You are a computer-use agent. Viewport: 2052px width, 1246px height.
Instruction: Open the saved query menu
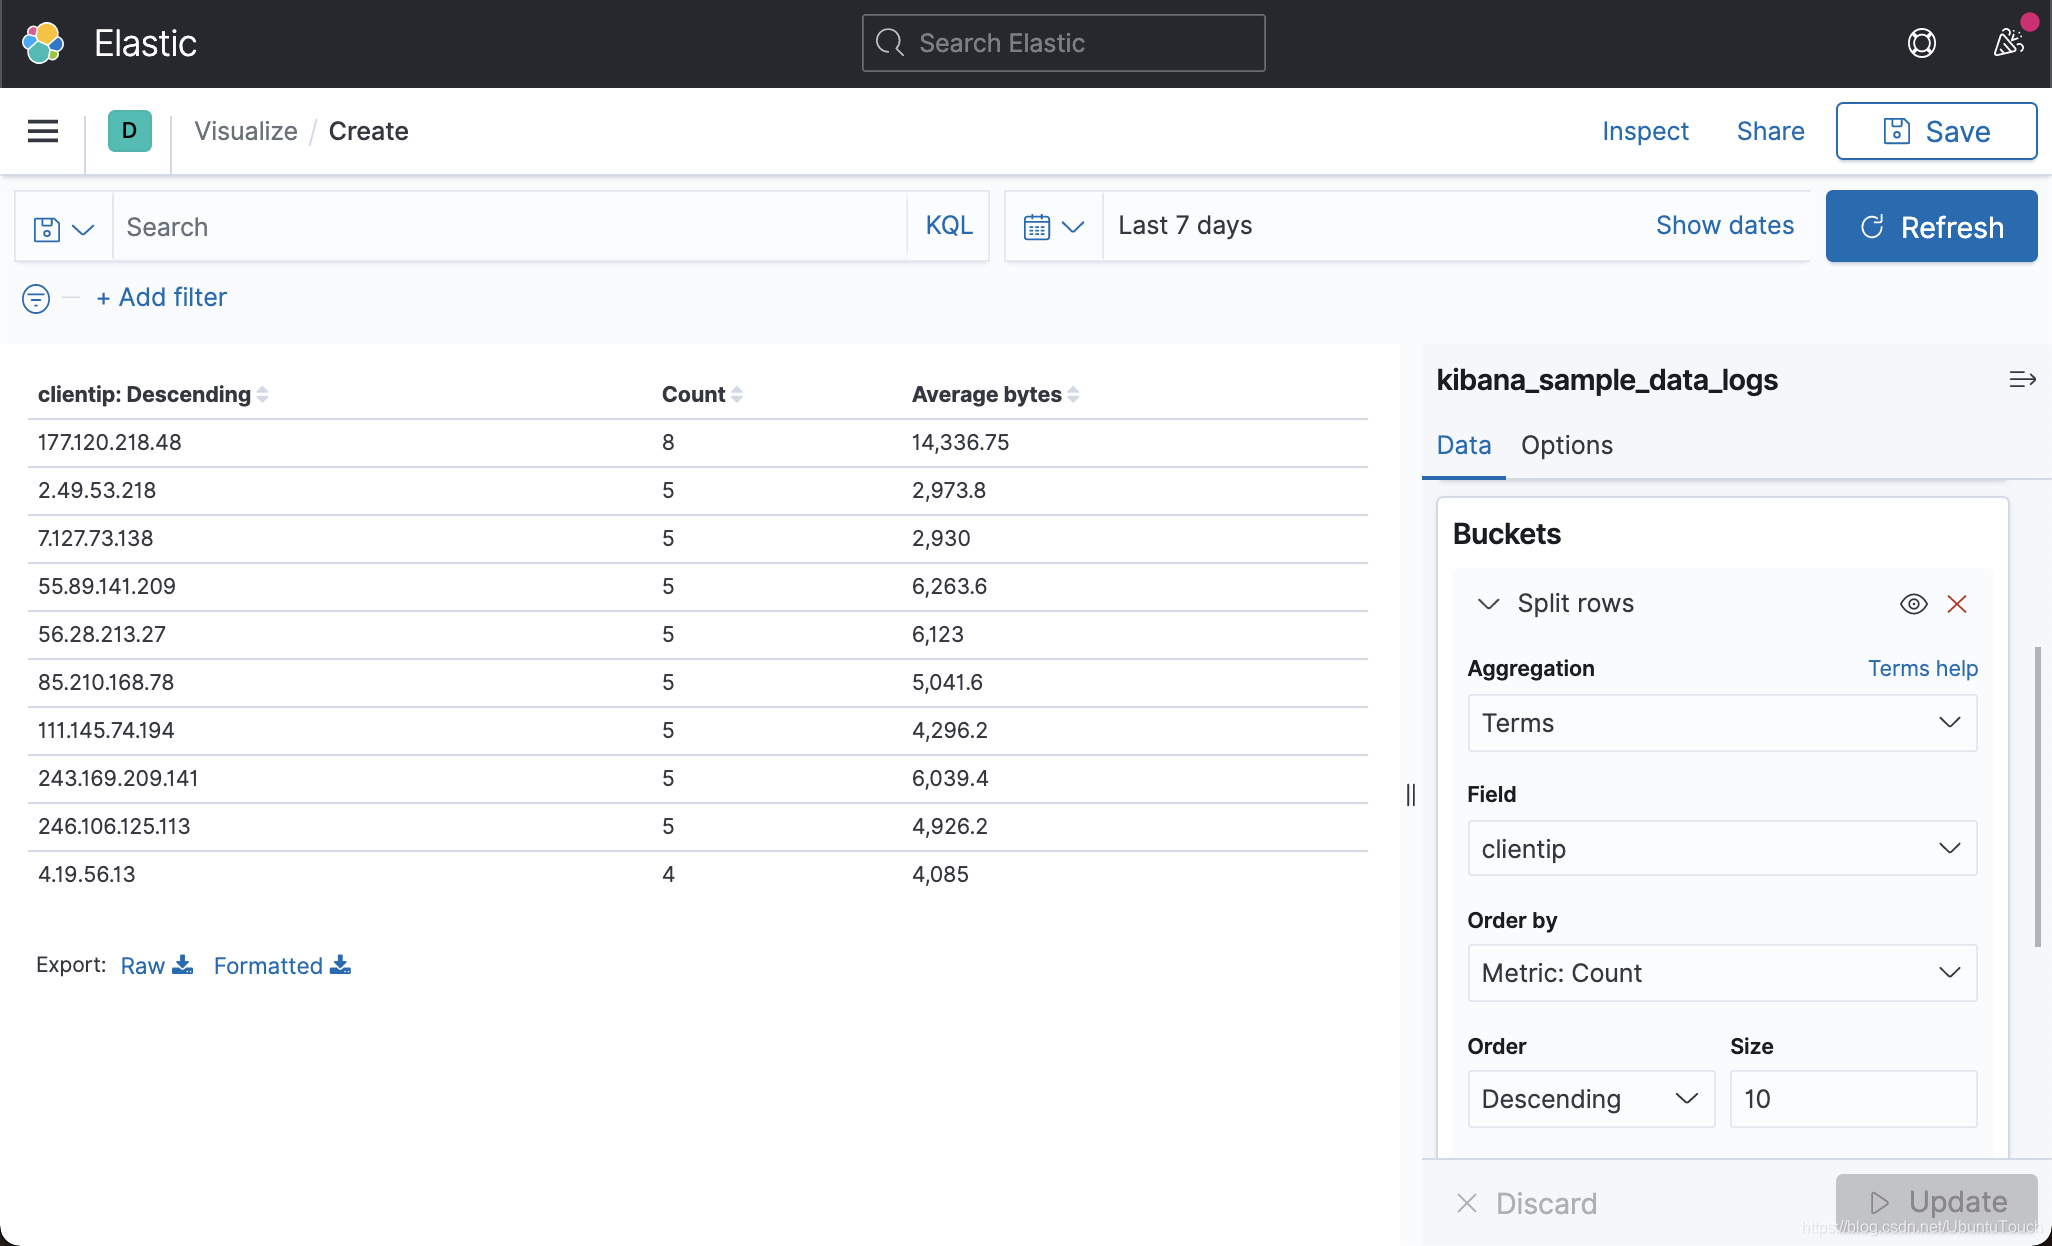click(x=63, y=228)
